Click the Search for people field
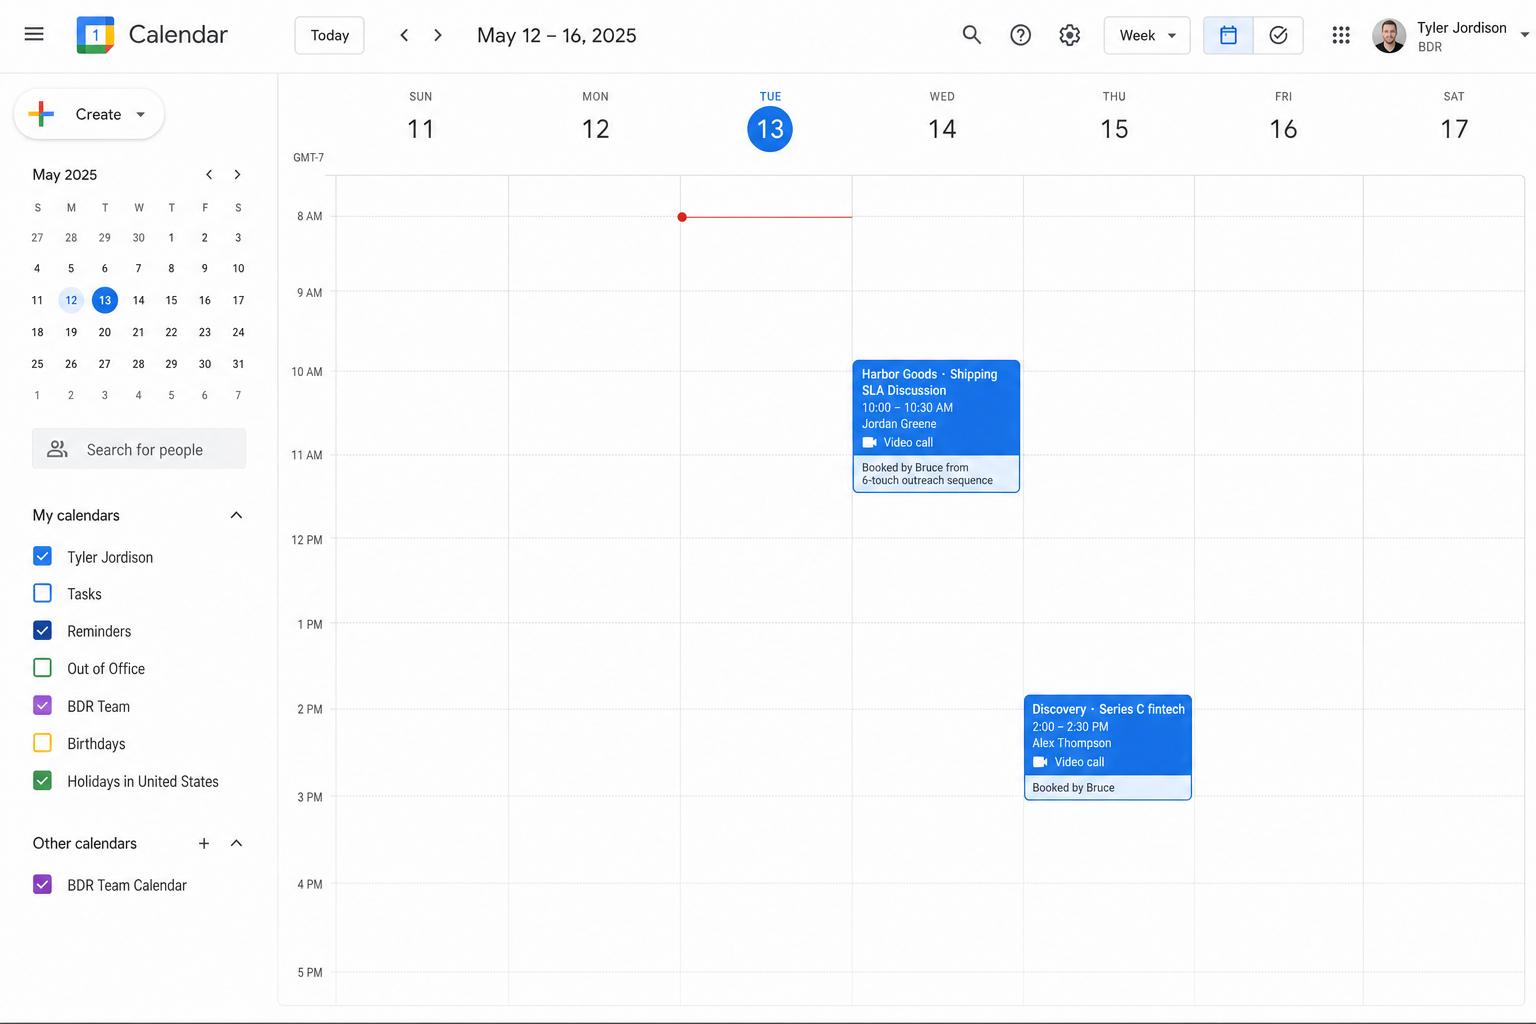The height and width of the screenshot is (1024, 1536). (139, 449)
